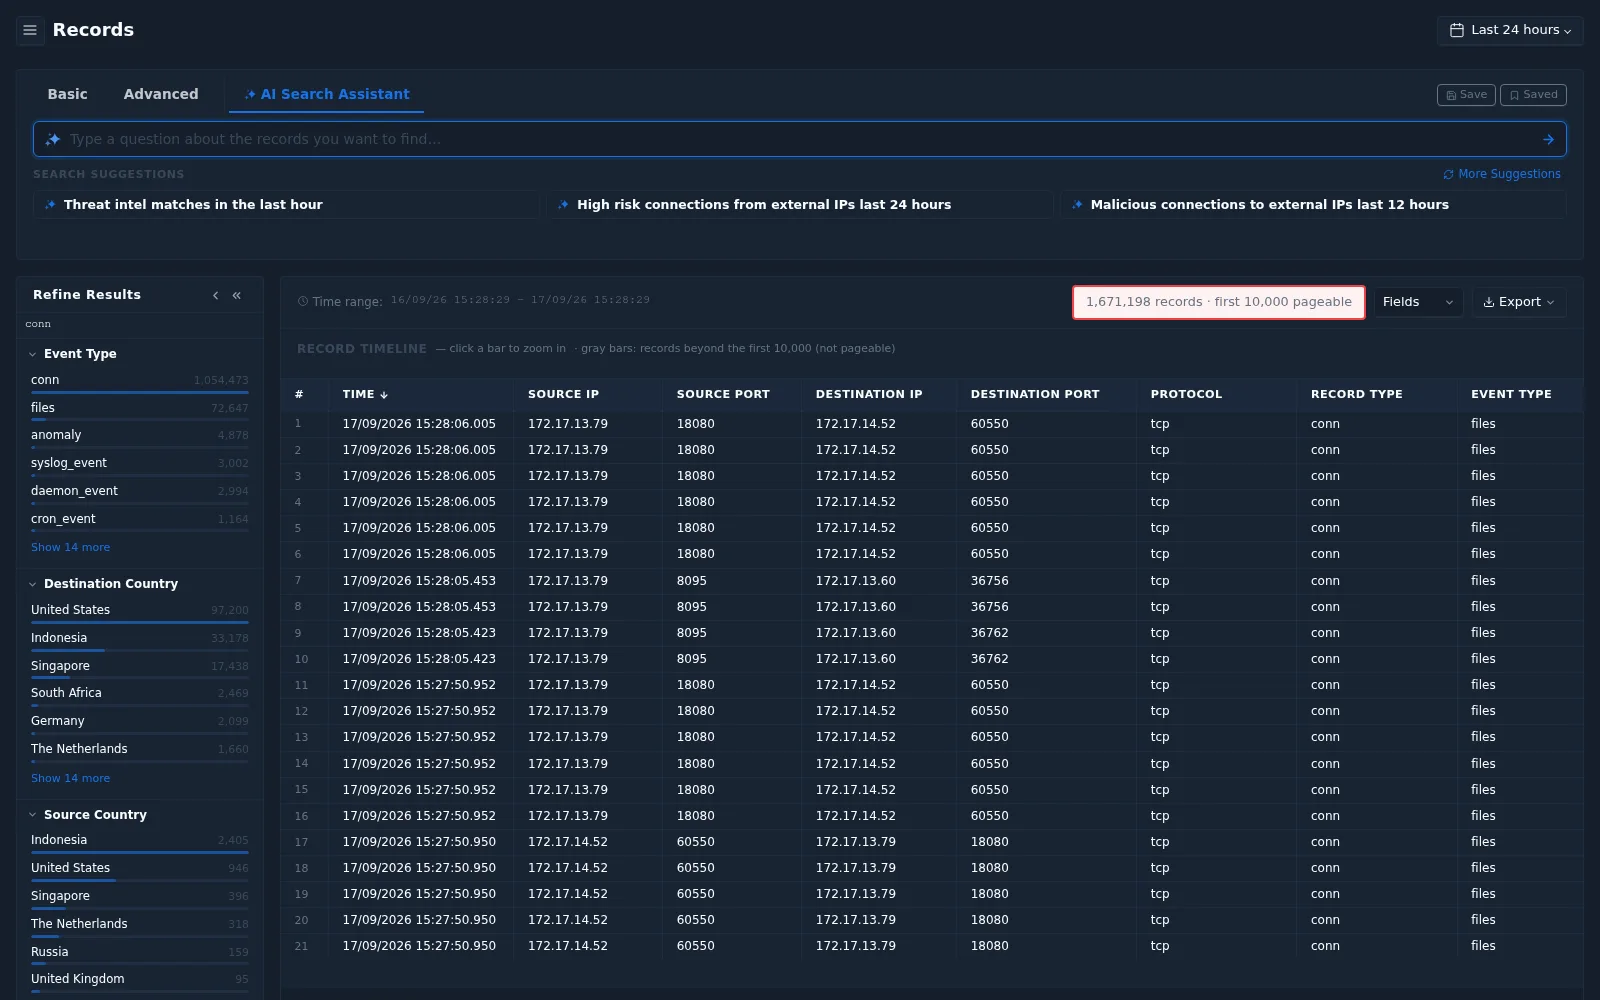Filter by event type files
The image size is (1600, 1000).
(139, 409)
